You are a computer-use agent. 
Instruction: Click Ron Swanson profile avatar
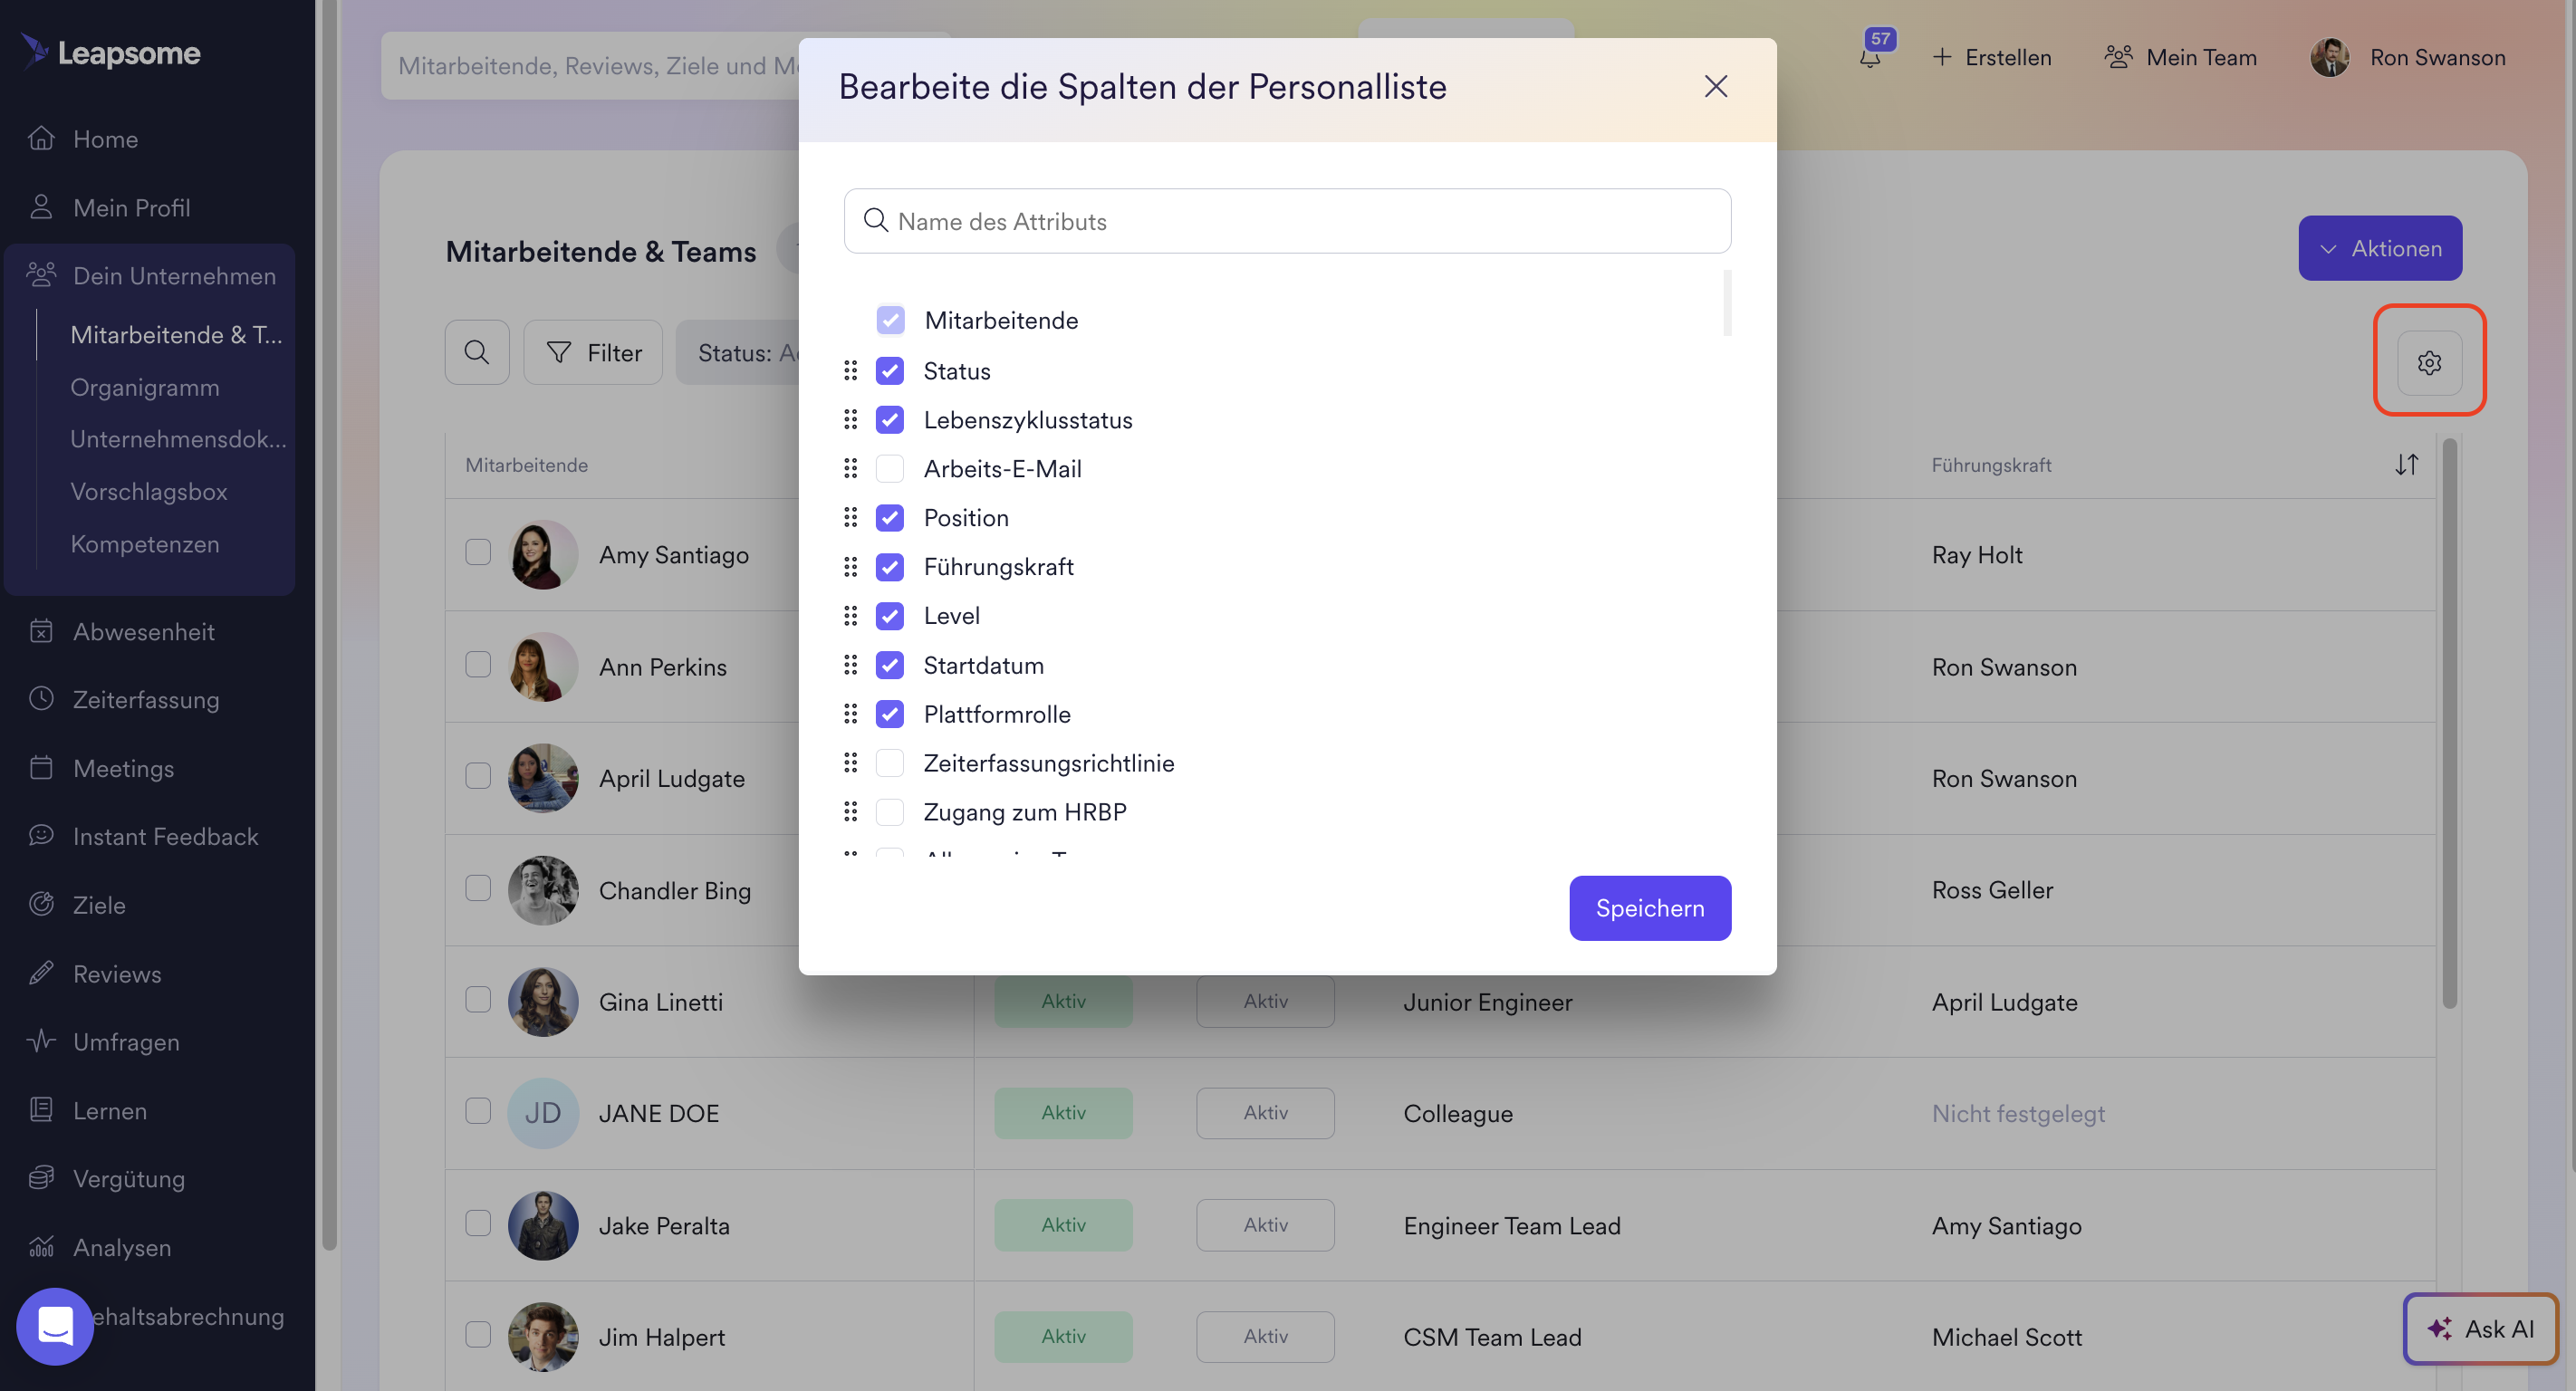point(2329,57)
